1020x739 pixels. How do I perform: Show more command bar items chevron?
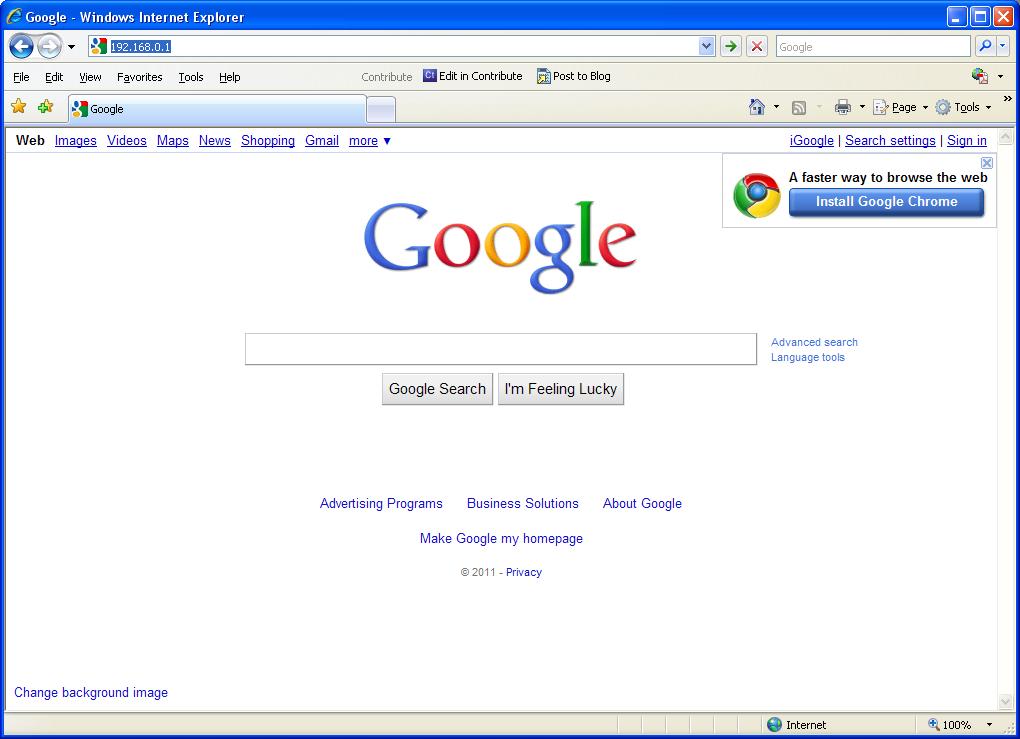[1008, 99]
